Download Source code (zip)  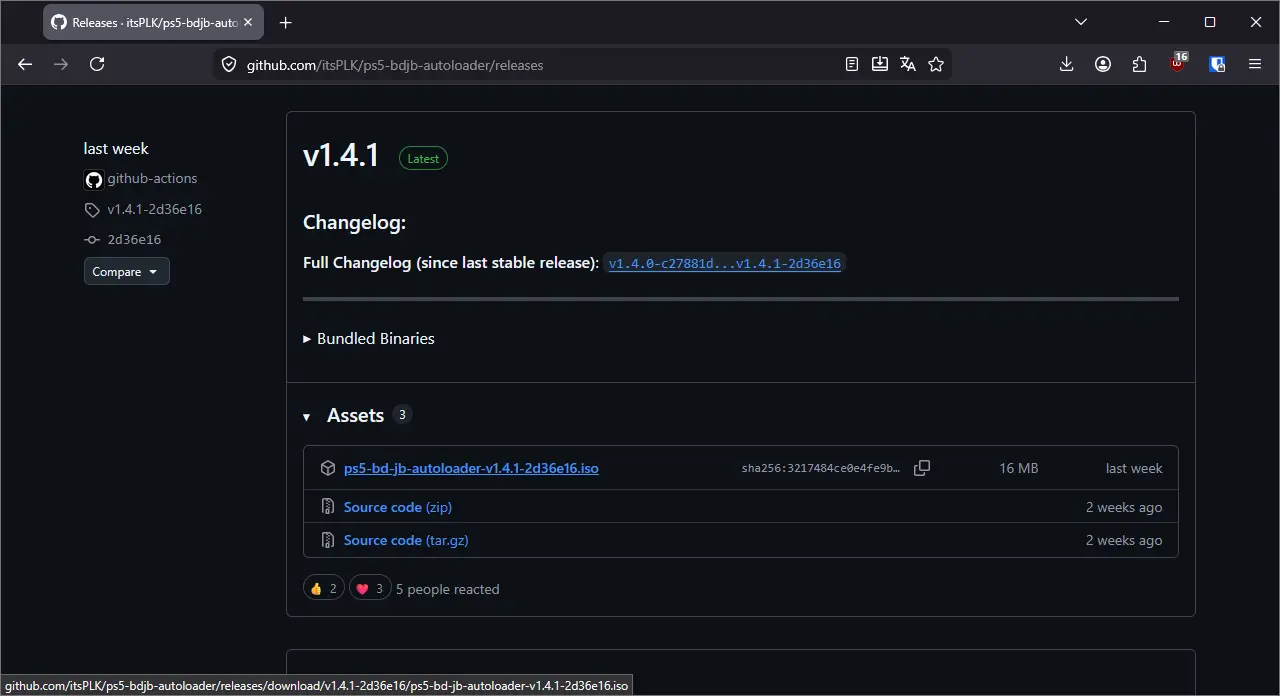point(398,507)
